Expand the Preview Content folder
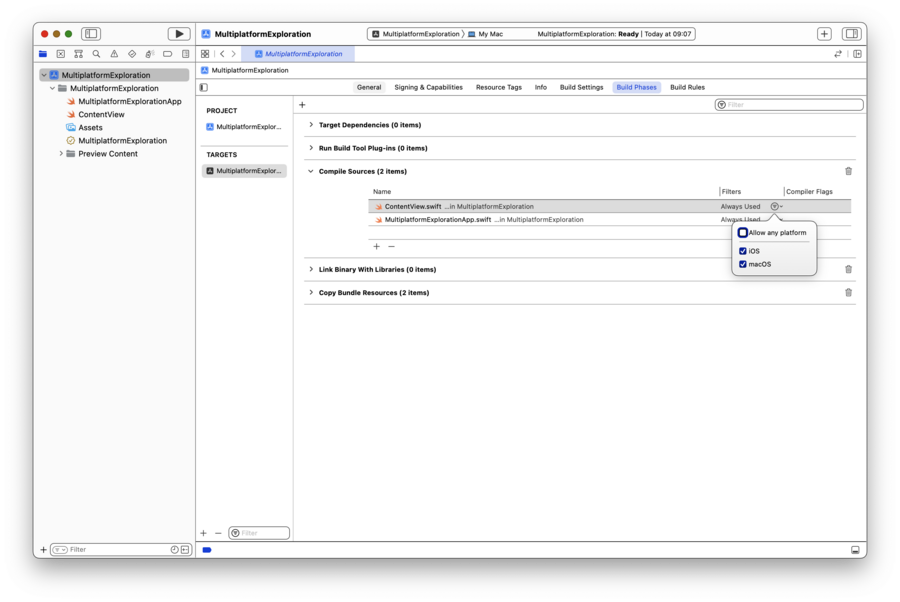 [x=61, y=154]
